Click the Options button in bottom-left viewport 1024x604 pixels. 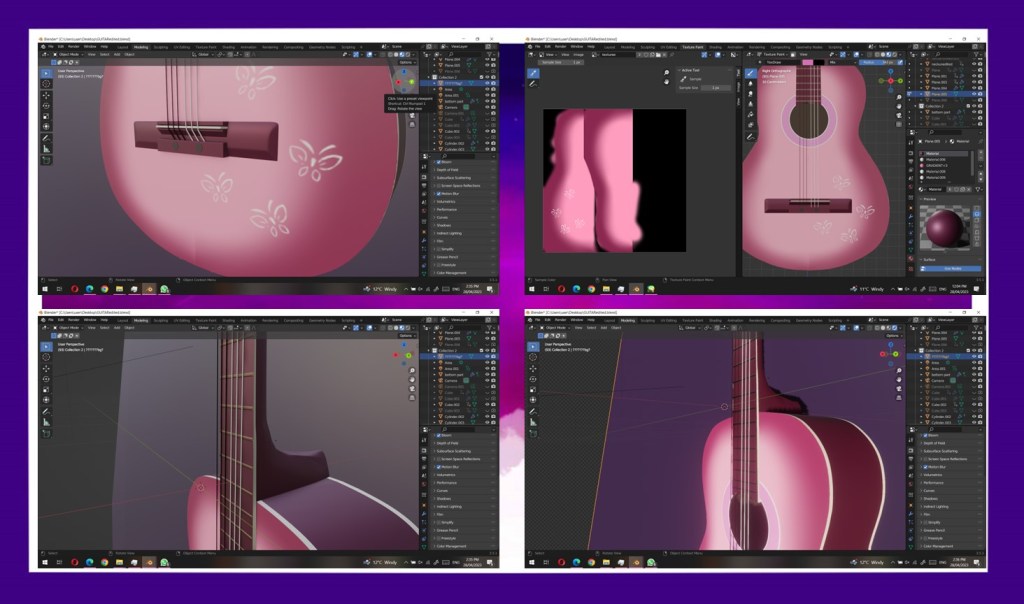pyautogui.click(x=406, y=335)
